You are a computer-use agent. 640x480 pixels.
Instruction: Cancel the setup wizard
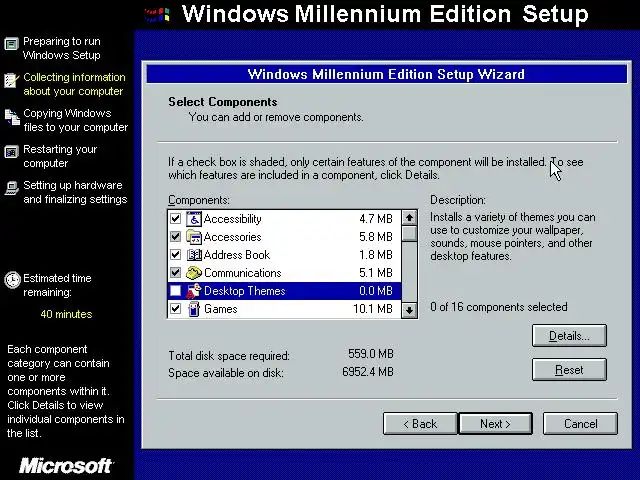(580, 424)
